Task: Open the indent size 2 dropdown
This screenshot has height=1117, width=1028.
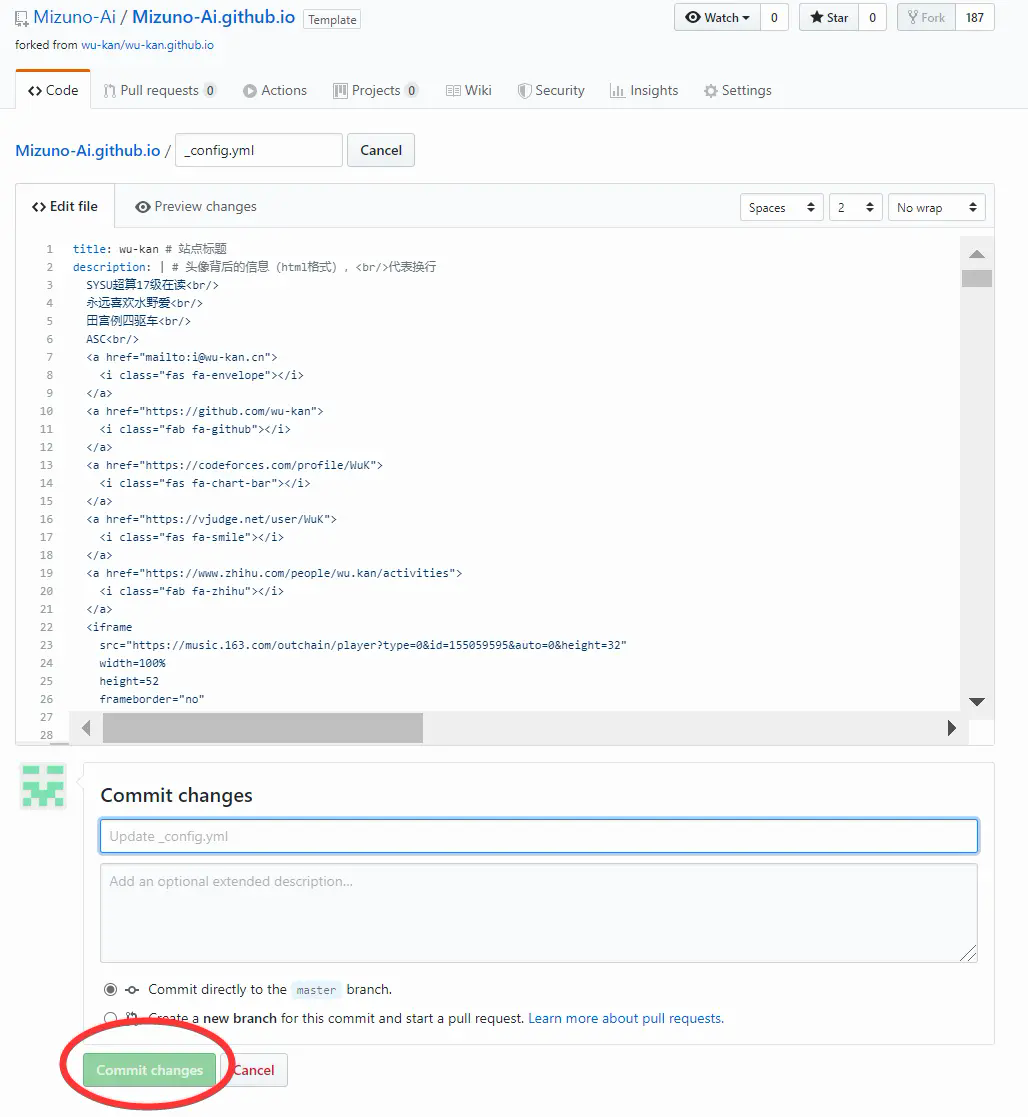Action: (856, 207)
